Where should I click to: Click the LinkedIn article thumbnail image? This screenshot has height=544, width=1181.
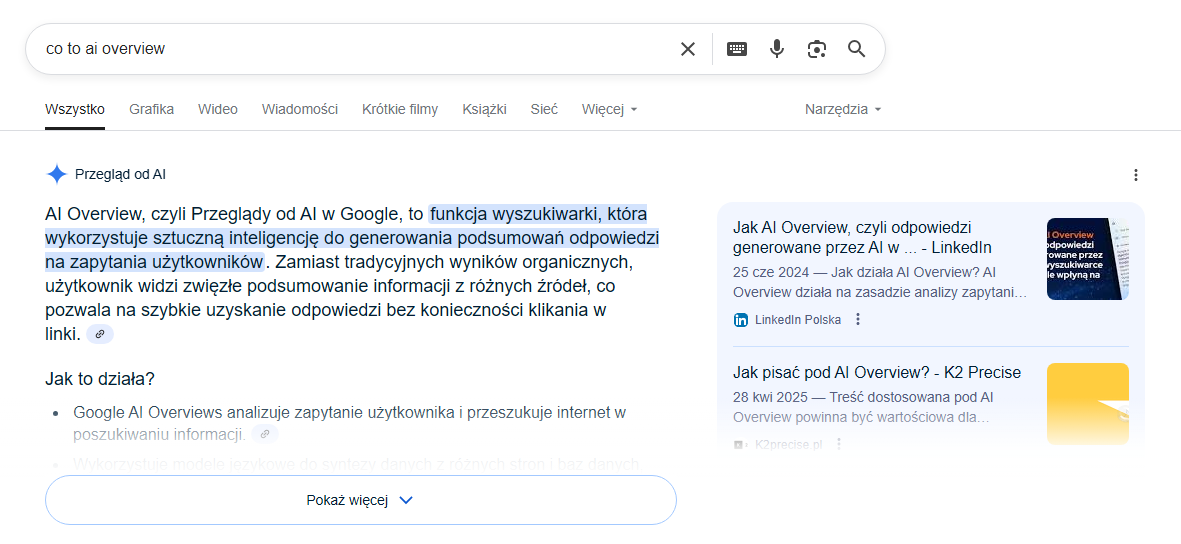1088,259
